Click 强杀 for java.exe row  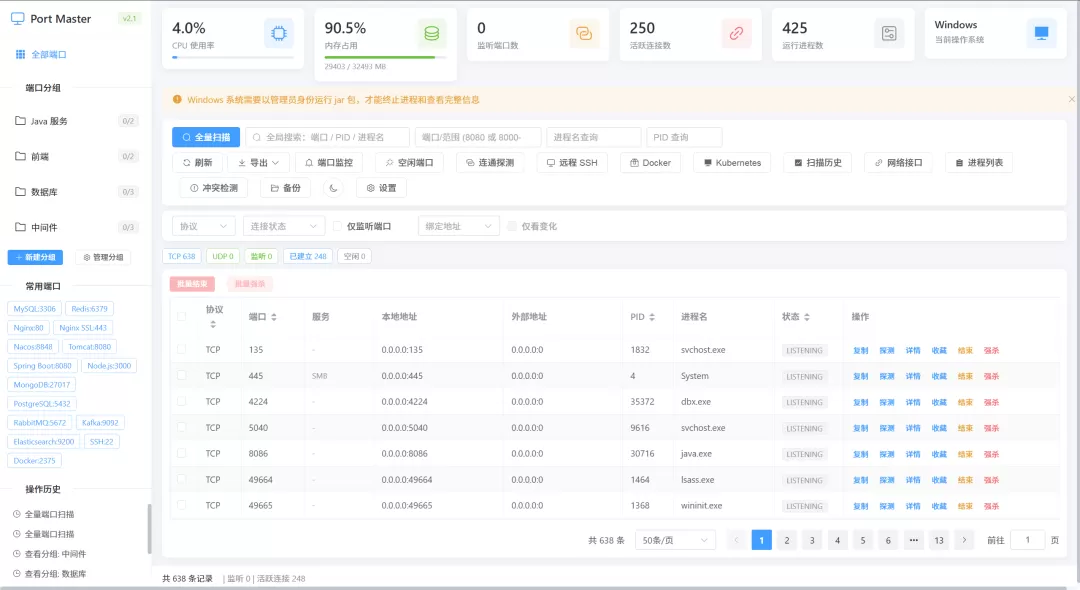(991, 454)
